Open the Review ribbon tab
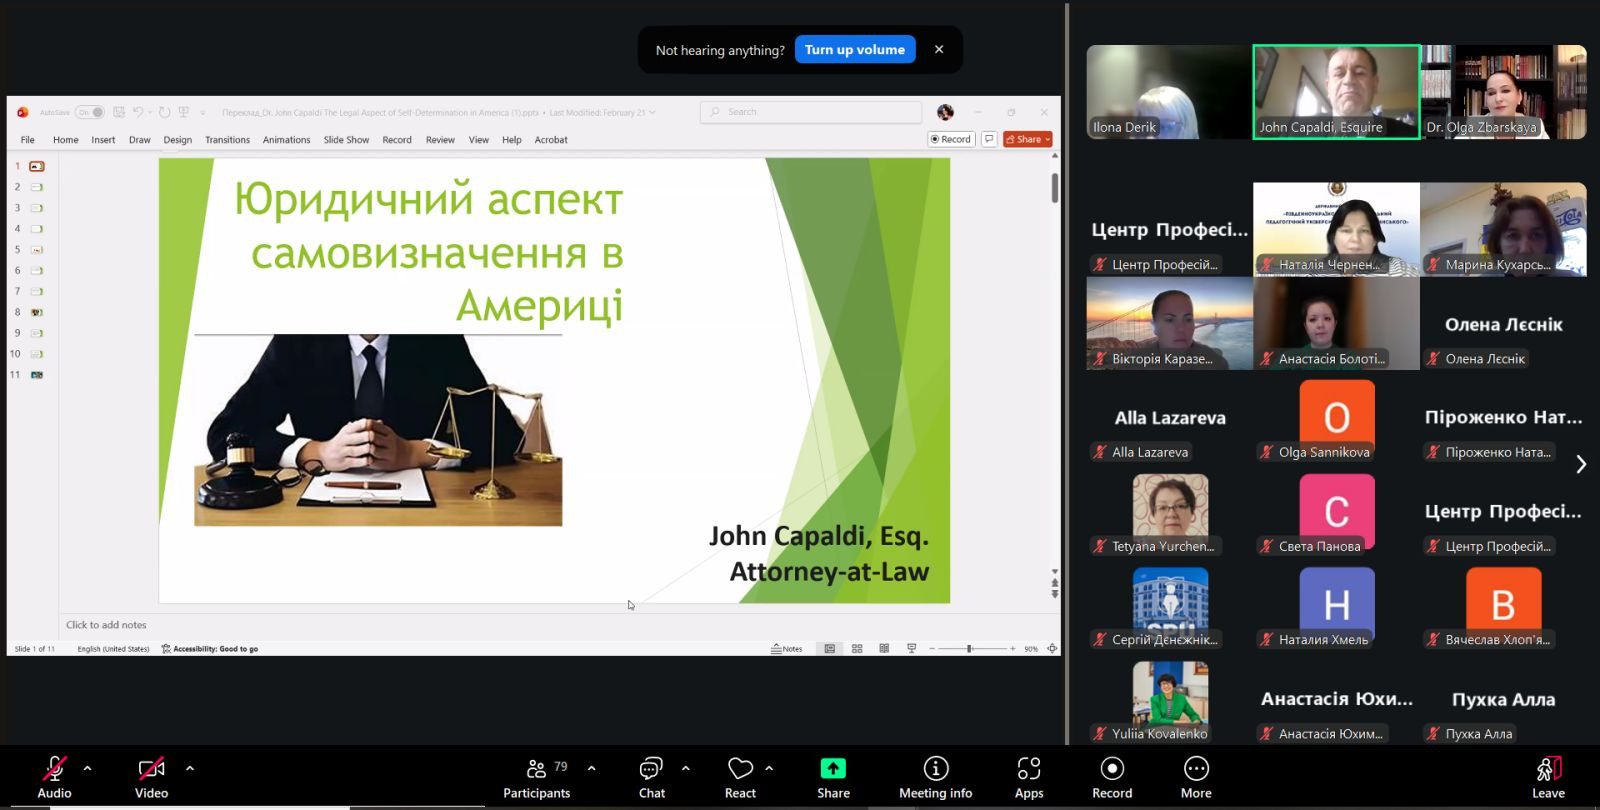This screenshot has height=810, width=1600. [x=440, y=140]
